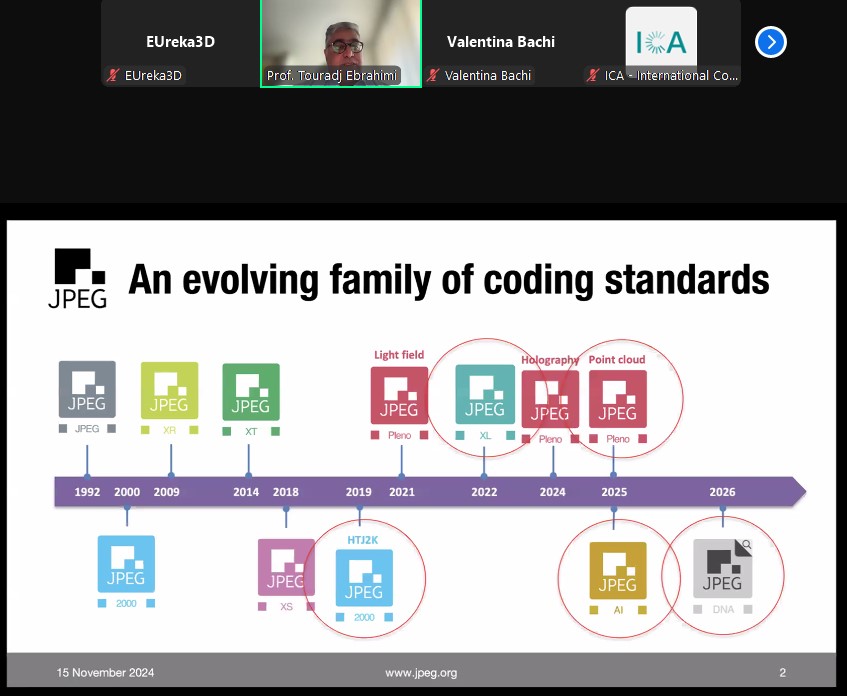The width and height of the screenshot is (847, 696).
Task: Click the Holography JPEG Pleno icon
Action: (550, 399)
